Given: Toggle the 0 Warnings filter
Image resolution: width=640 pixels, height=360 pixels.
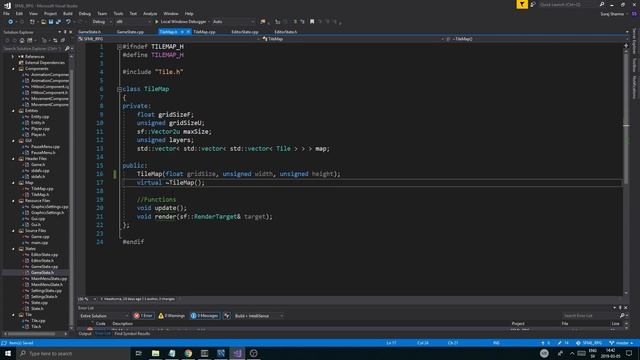Looking at the screenshot, I should (171, 316).
